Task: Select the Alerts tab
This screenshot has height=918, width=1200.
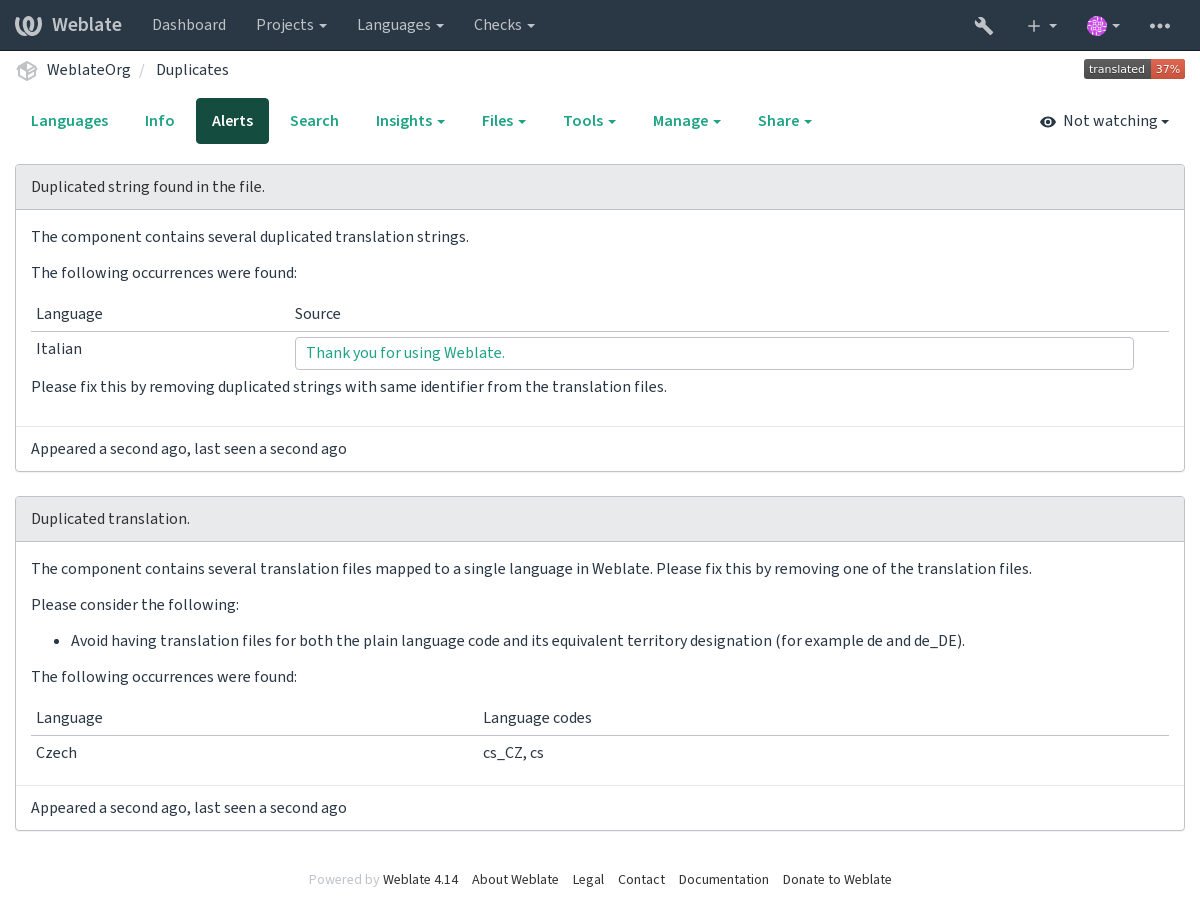Action: (x=232, y=121)
